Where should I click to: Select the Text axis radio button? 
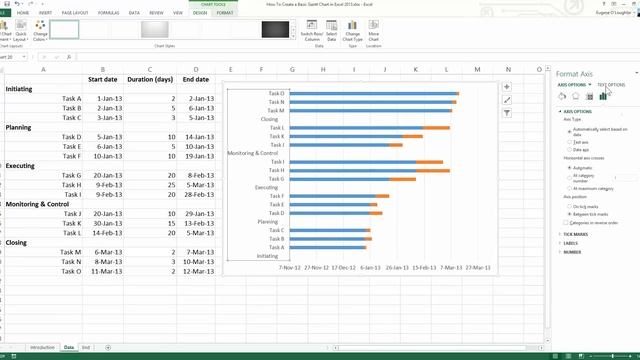(x=569, y=142)
